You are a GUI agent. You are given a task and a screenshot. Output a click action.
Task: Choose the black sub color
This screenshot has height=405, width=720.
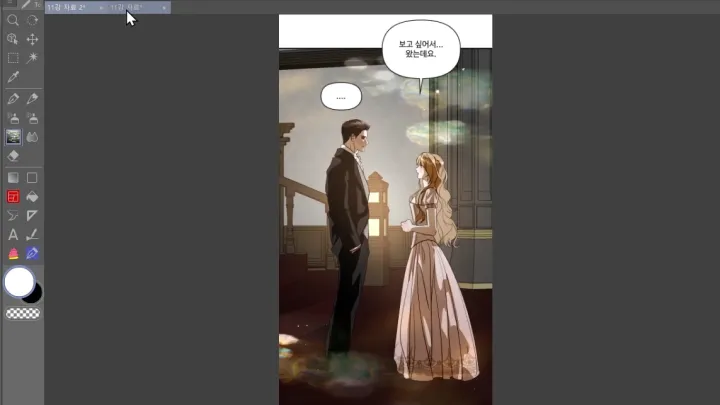(36, 297)
